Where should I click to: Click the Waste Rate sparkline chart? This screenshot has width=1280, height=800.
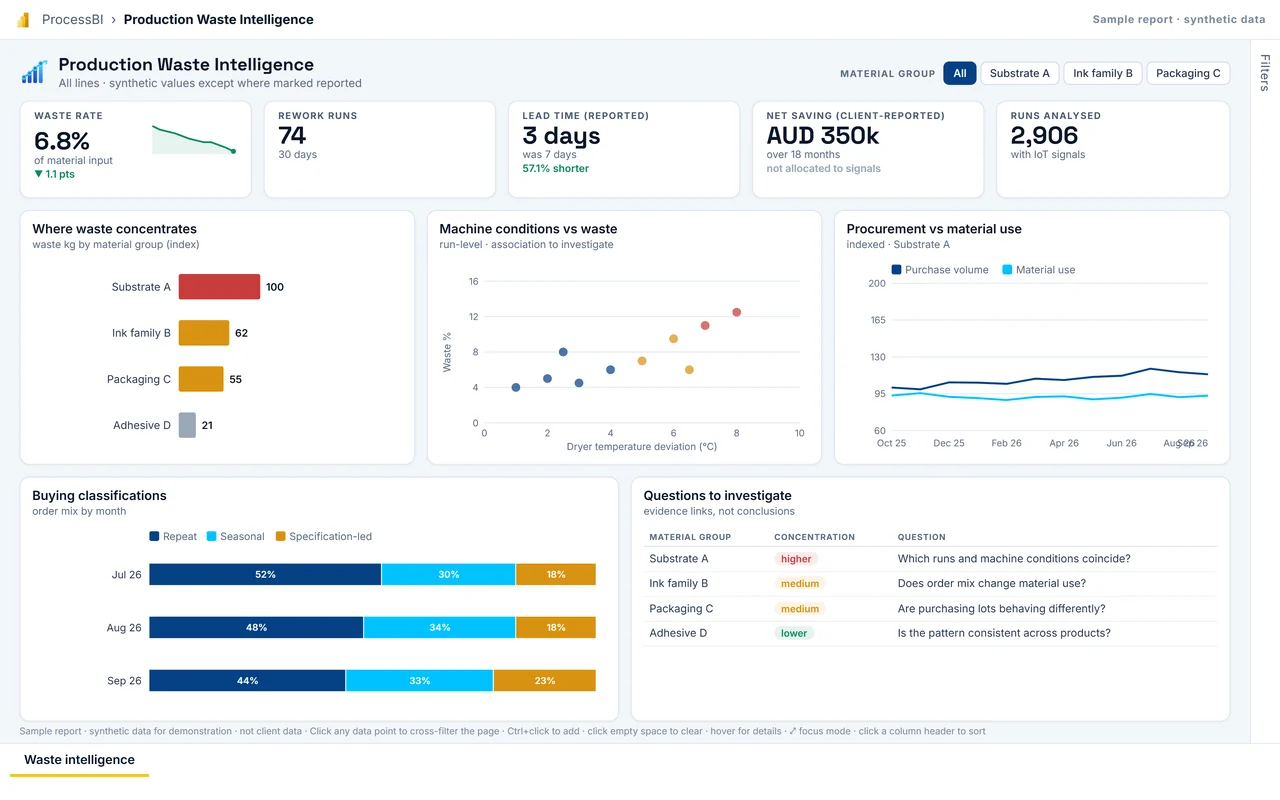click(194, 140)
